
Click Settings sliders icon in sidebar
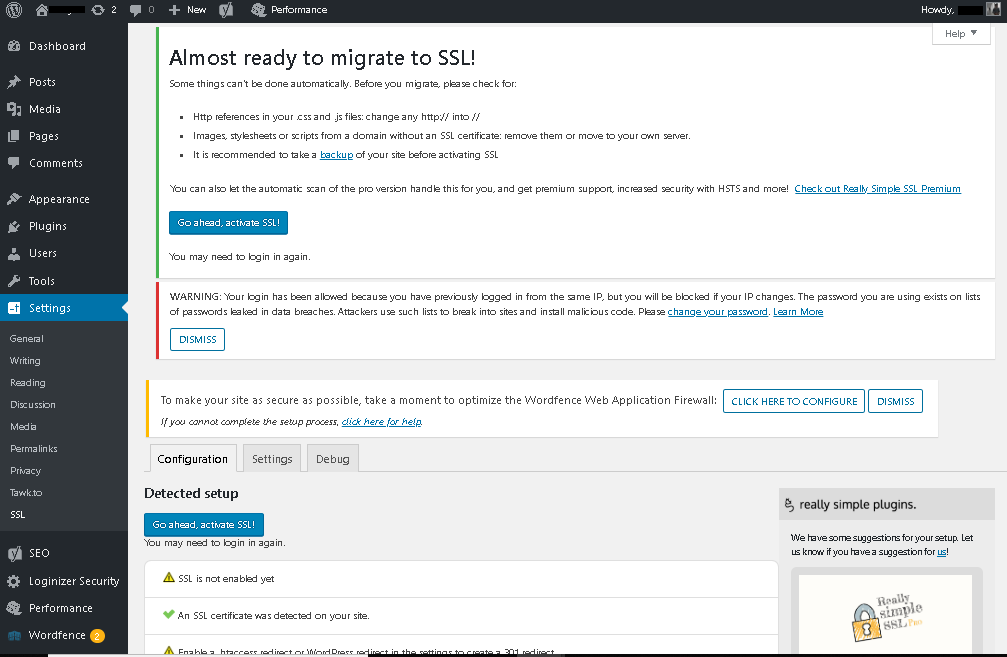[14, 308]
